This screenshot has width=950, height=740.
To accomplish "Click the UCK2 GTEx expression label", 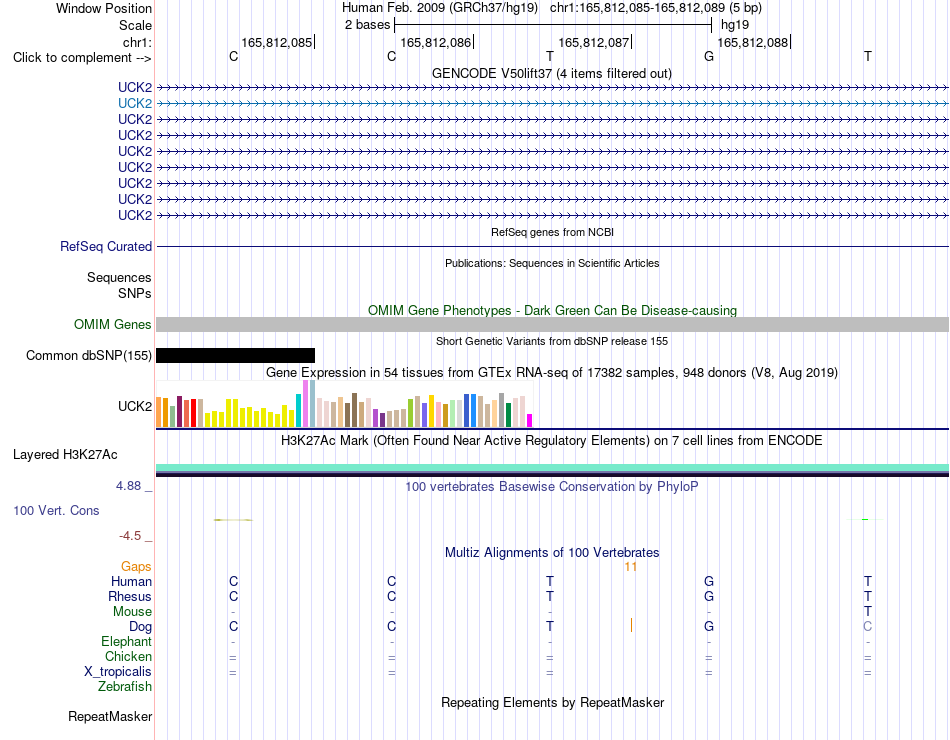I will coord(135,406).
